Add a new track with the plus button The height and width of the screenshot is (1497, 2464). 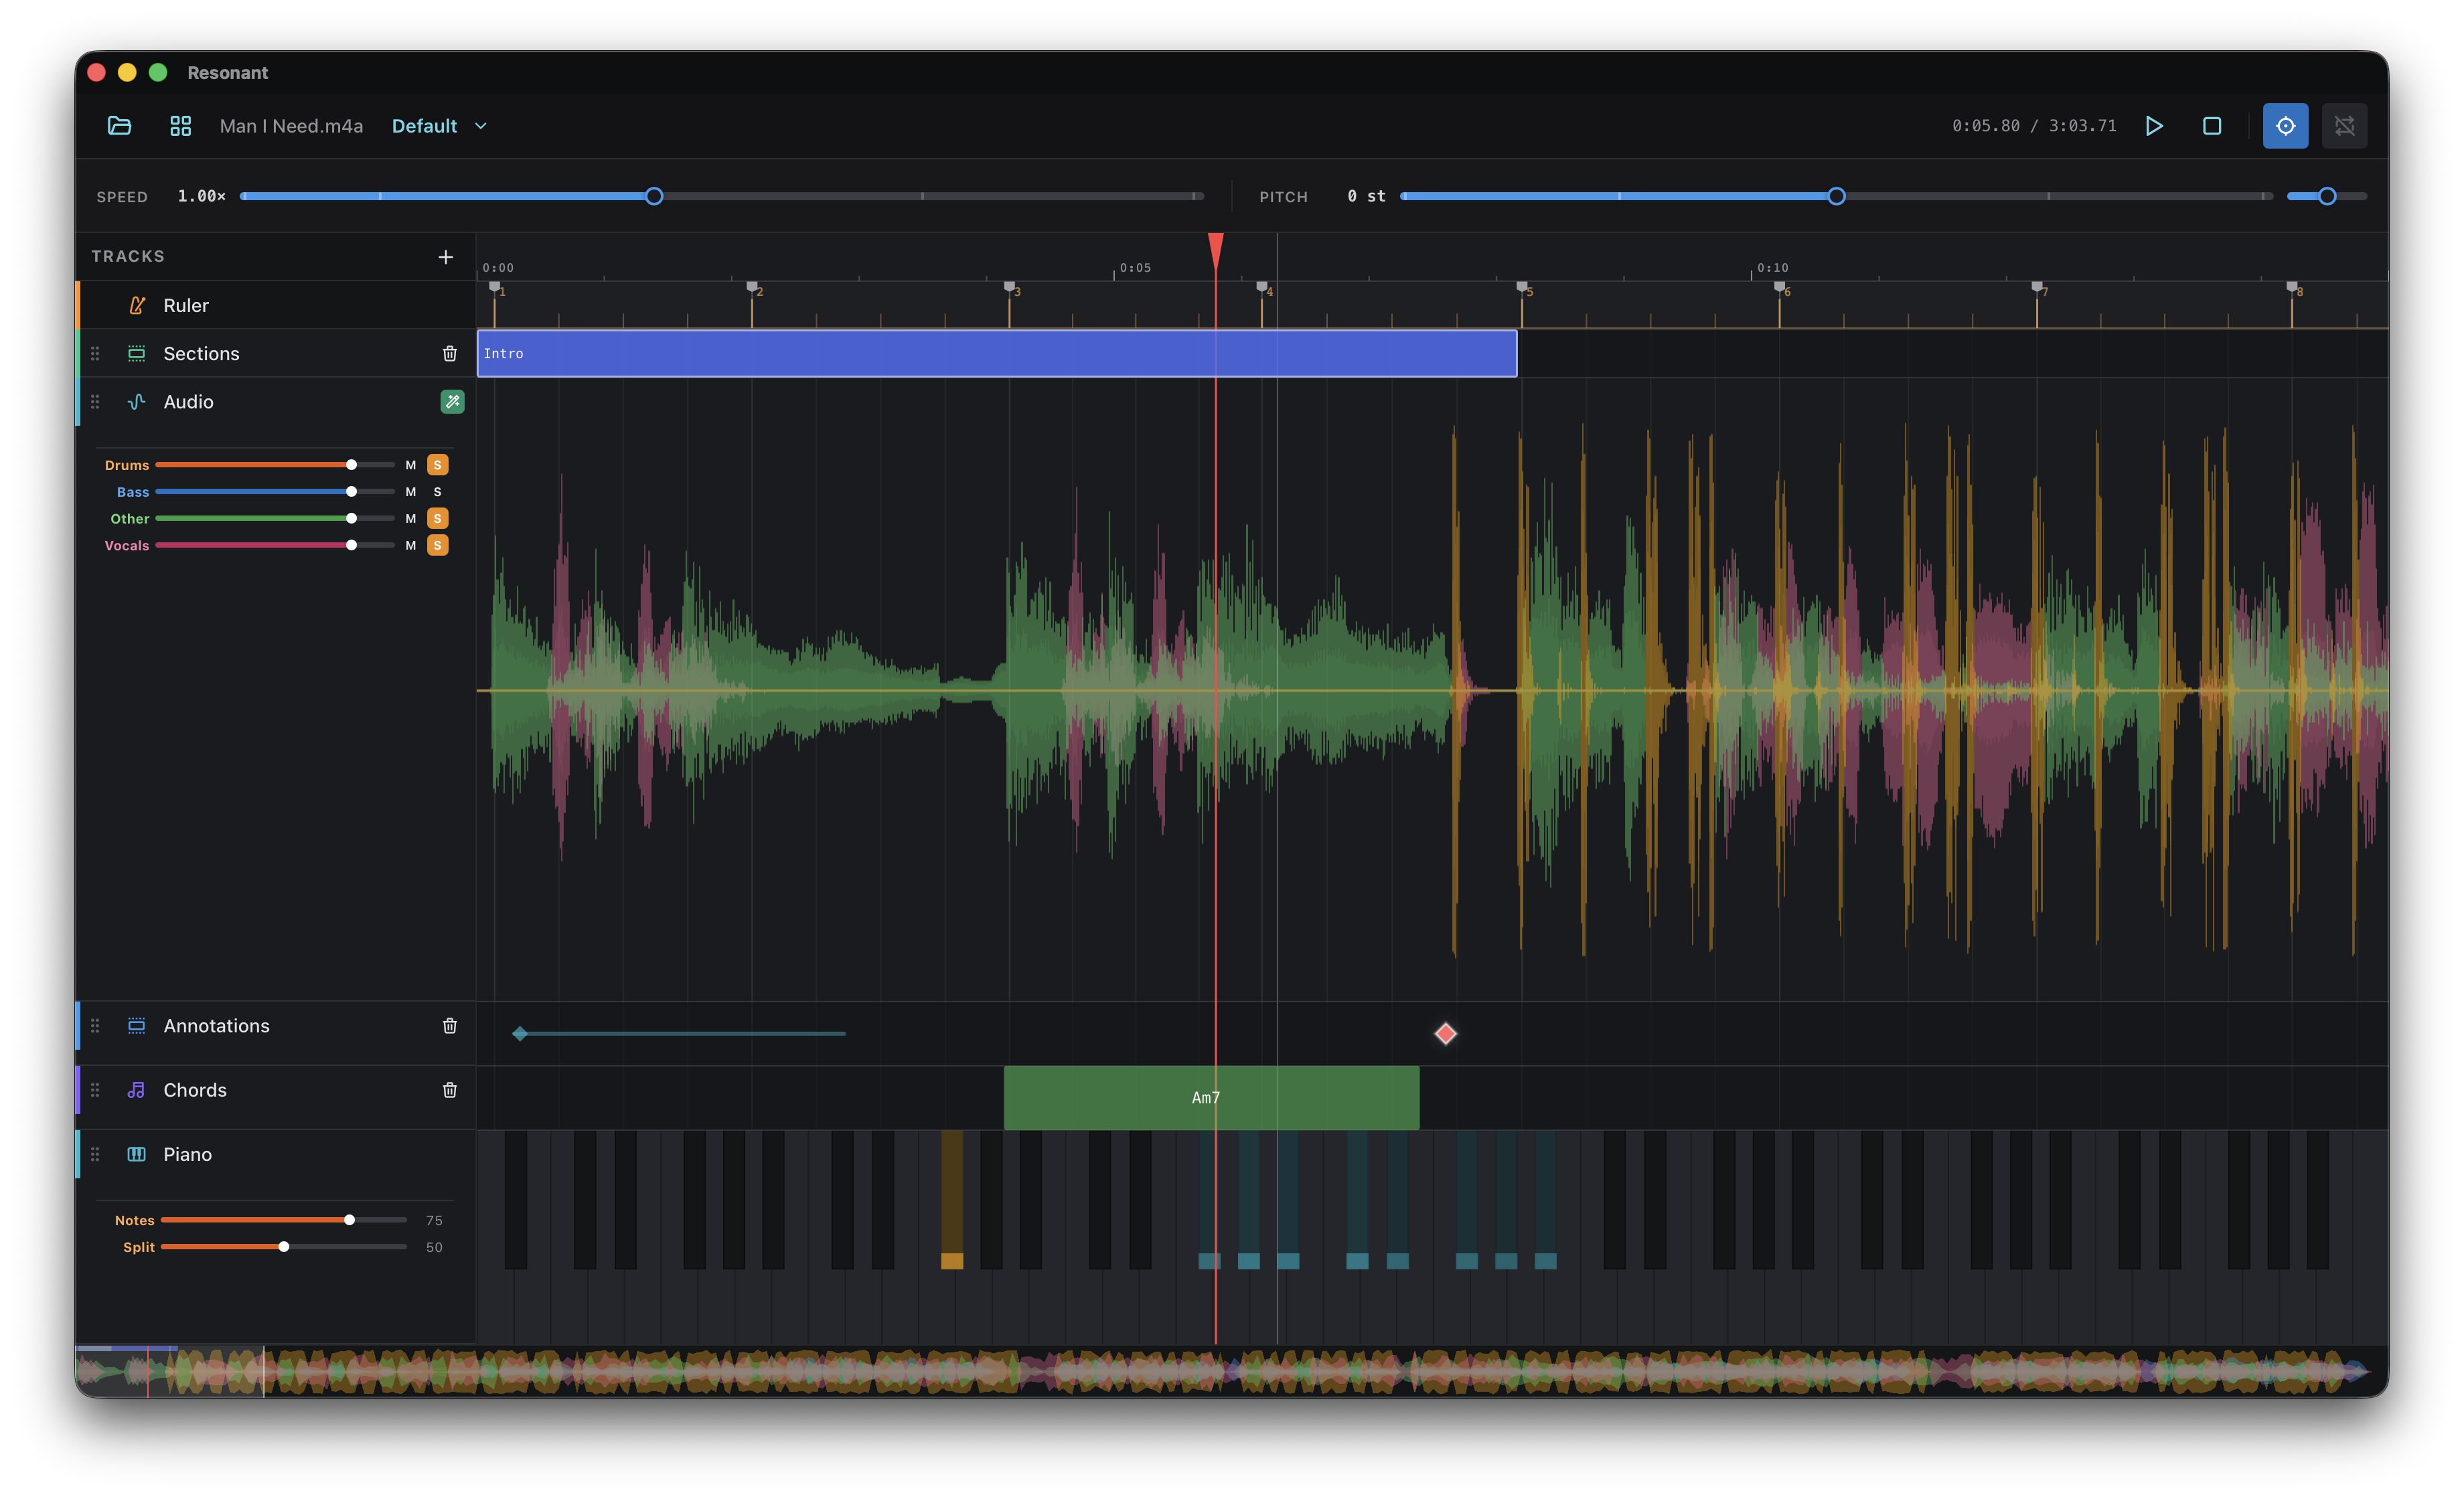[446, 256]
